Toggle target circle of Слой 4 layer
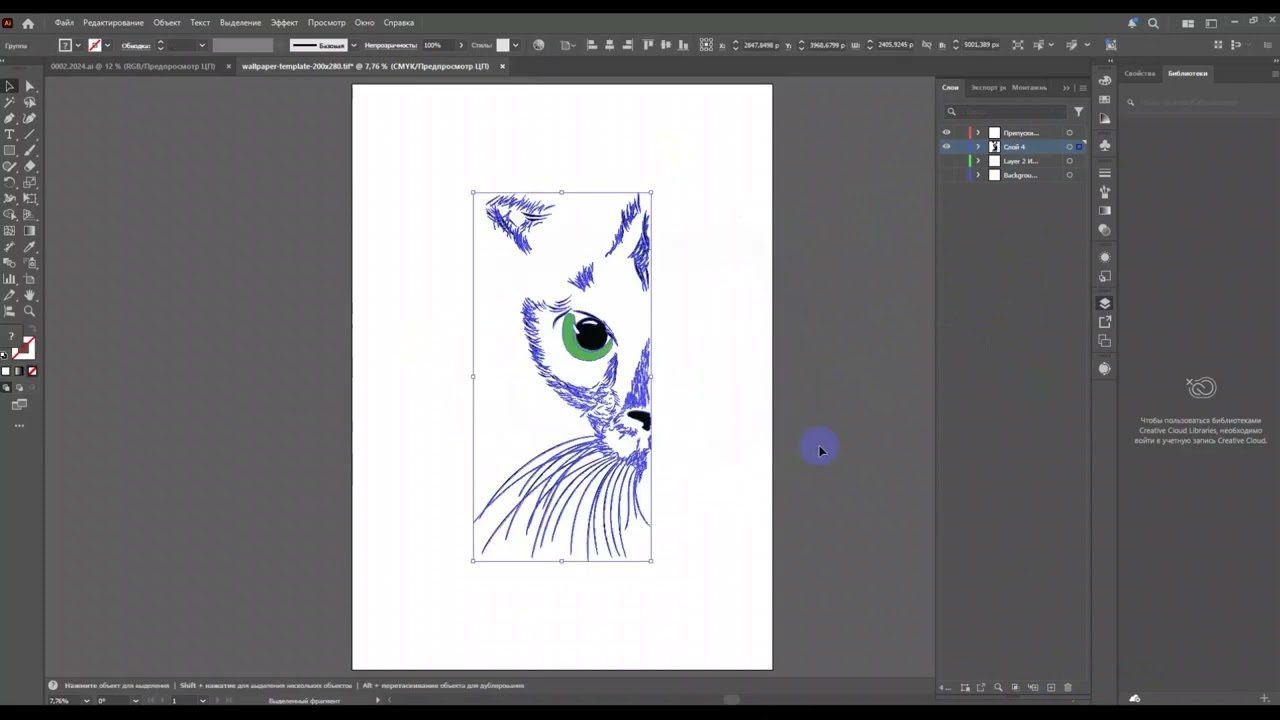 (x=1069, y=147)
